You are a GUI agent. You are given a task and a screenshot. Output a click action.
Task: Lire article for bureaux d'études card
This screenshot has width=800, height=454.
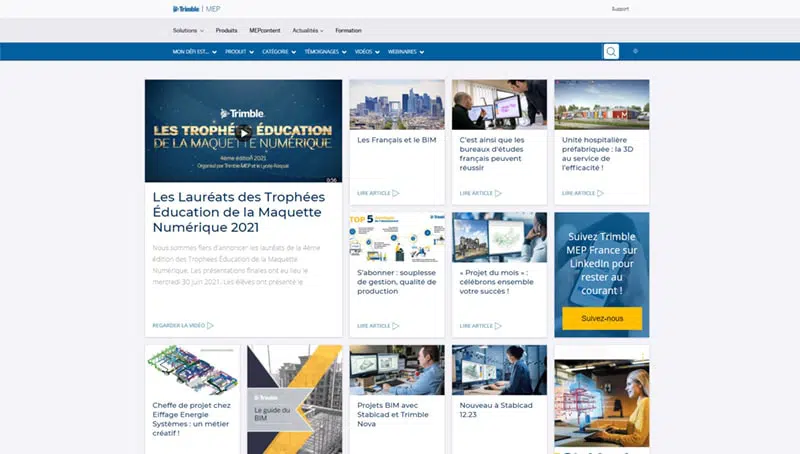[x=481, y=193]
